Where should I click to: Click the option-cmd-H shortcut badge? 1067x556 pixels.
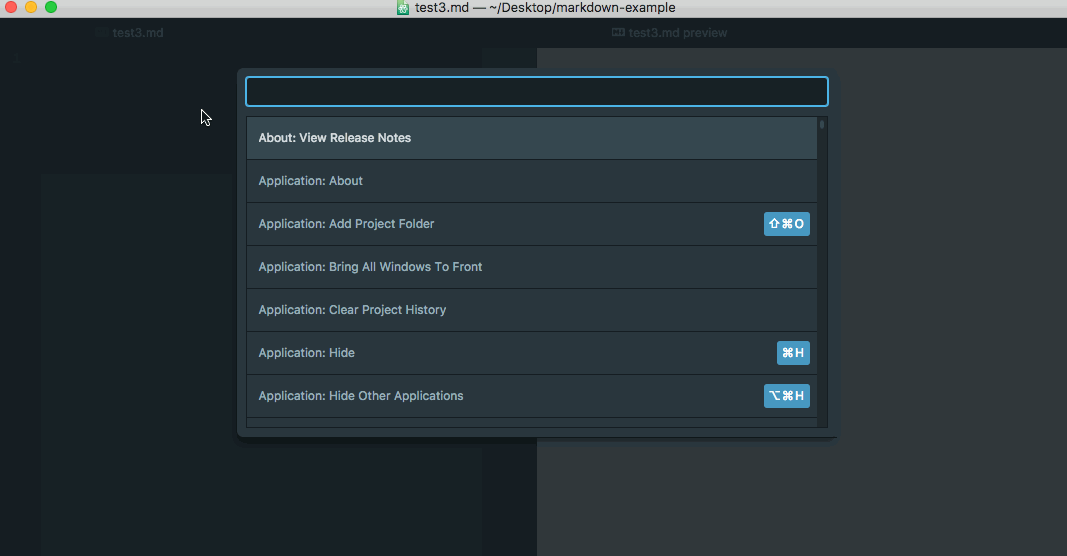click(x=787, y=396)
